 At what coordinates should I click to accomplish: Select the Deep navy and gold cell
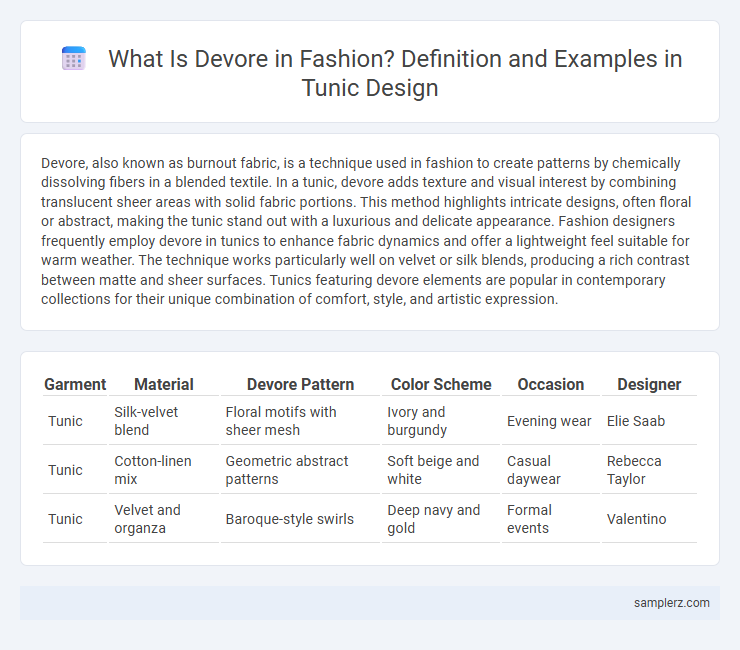441,519
